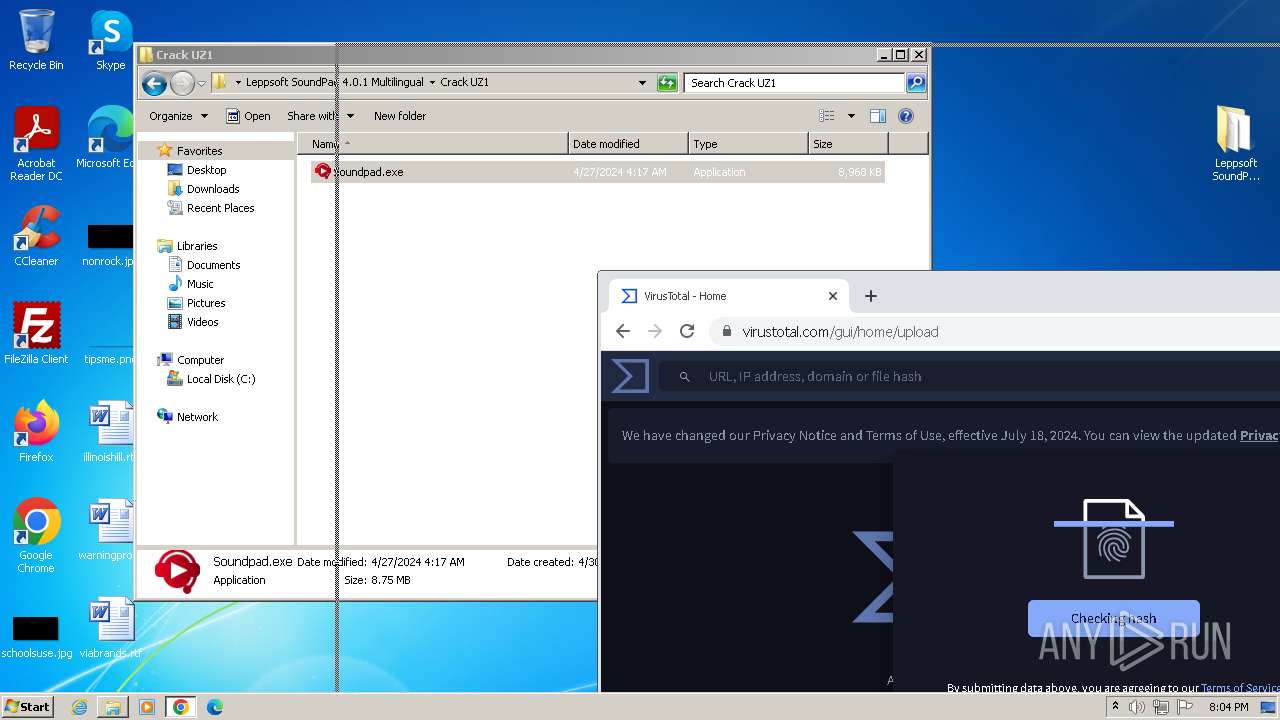The image size is (1280, 720).
Task: Show the preview pane in Explorer
Action: [878, 116]
